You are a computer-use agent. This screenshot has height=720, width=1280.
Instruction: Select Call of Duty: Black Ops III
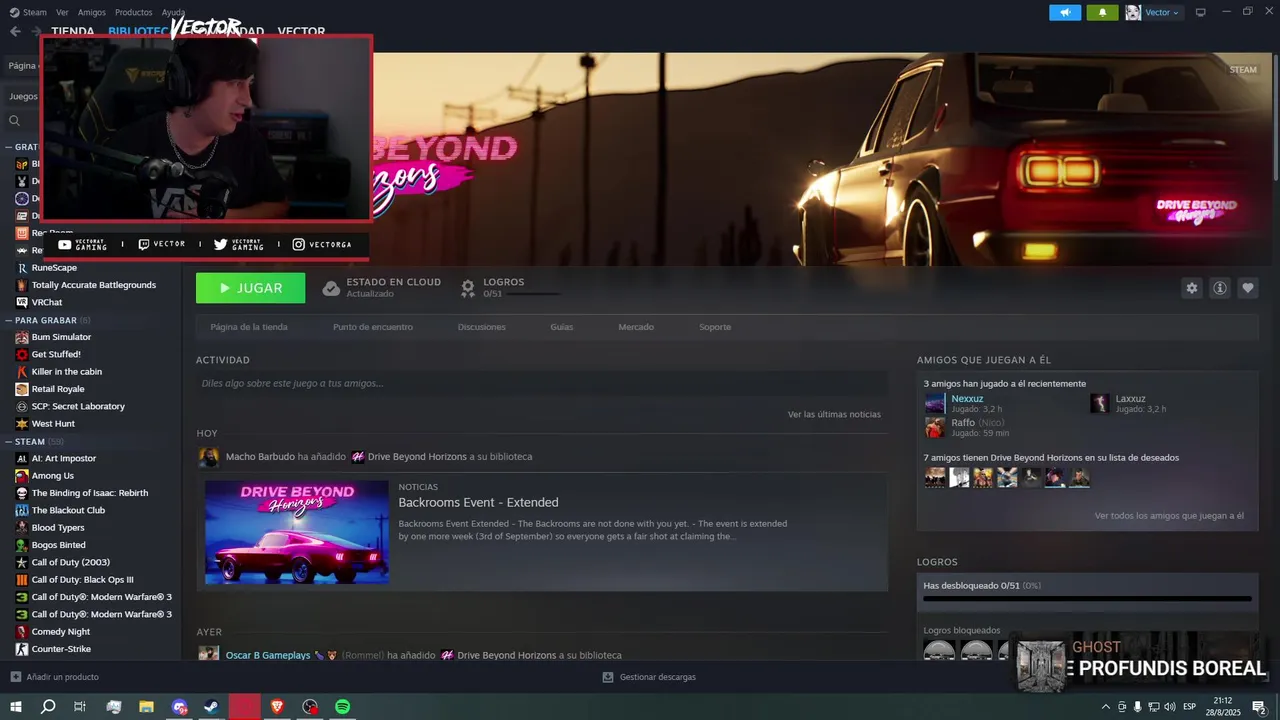point(82,580)
